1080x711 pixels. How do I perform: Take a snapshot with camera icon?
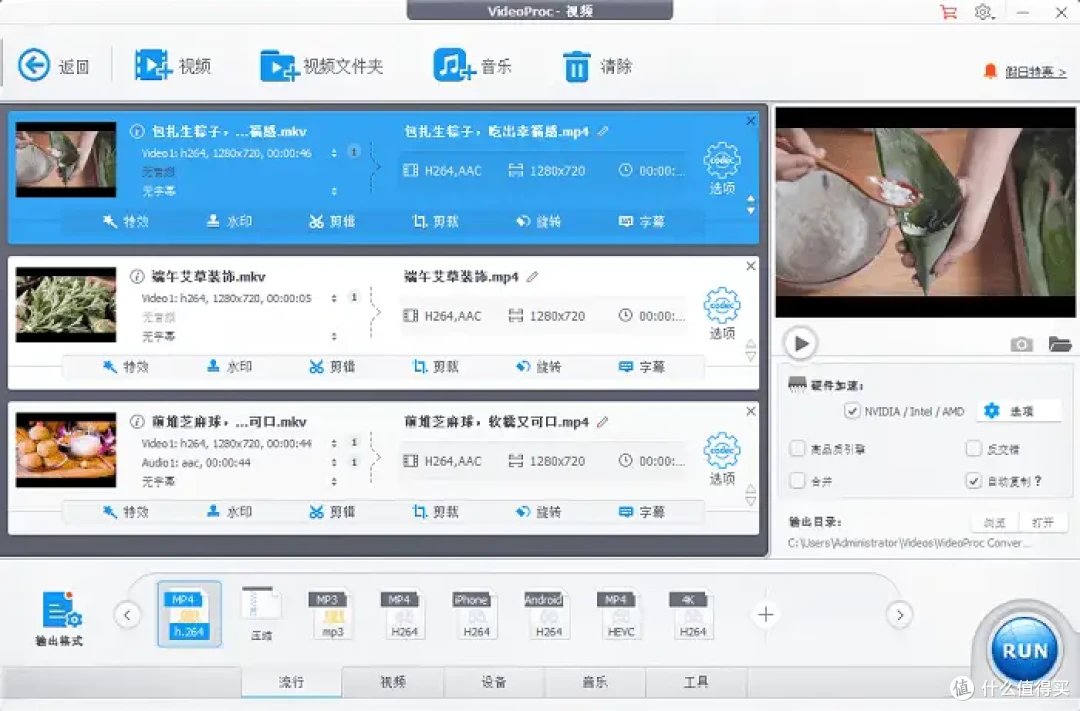[x=1021, y=344]
